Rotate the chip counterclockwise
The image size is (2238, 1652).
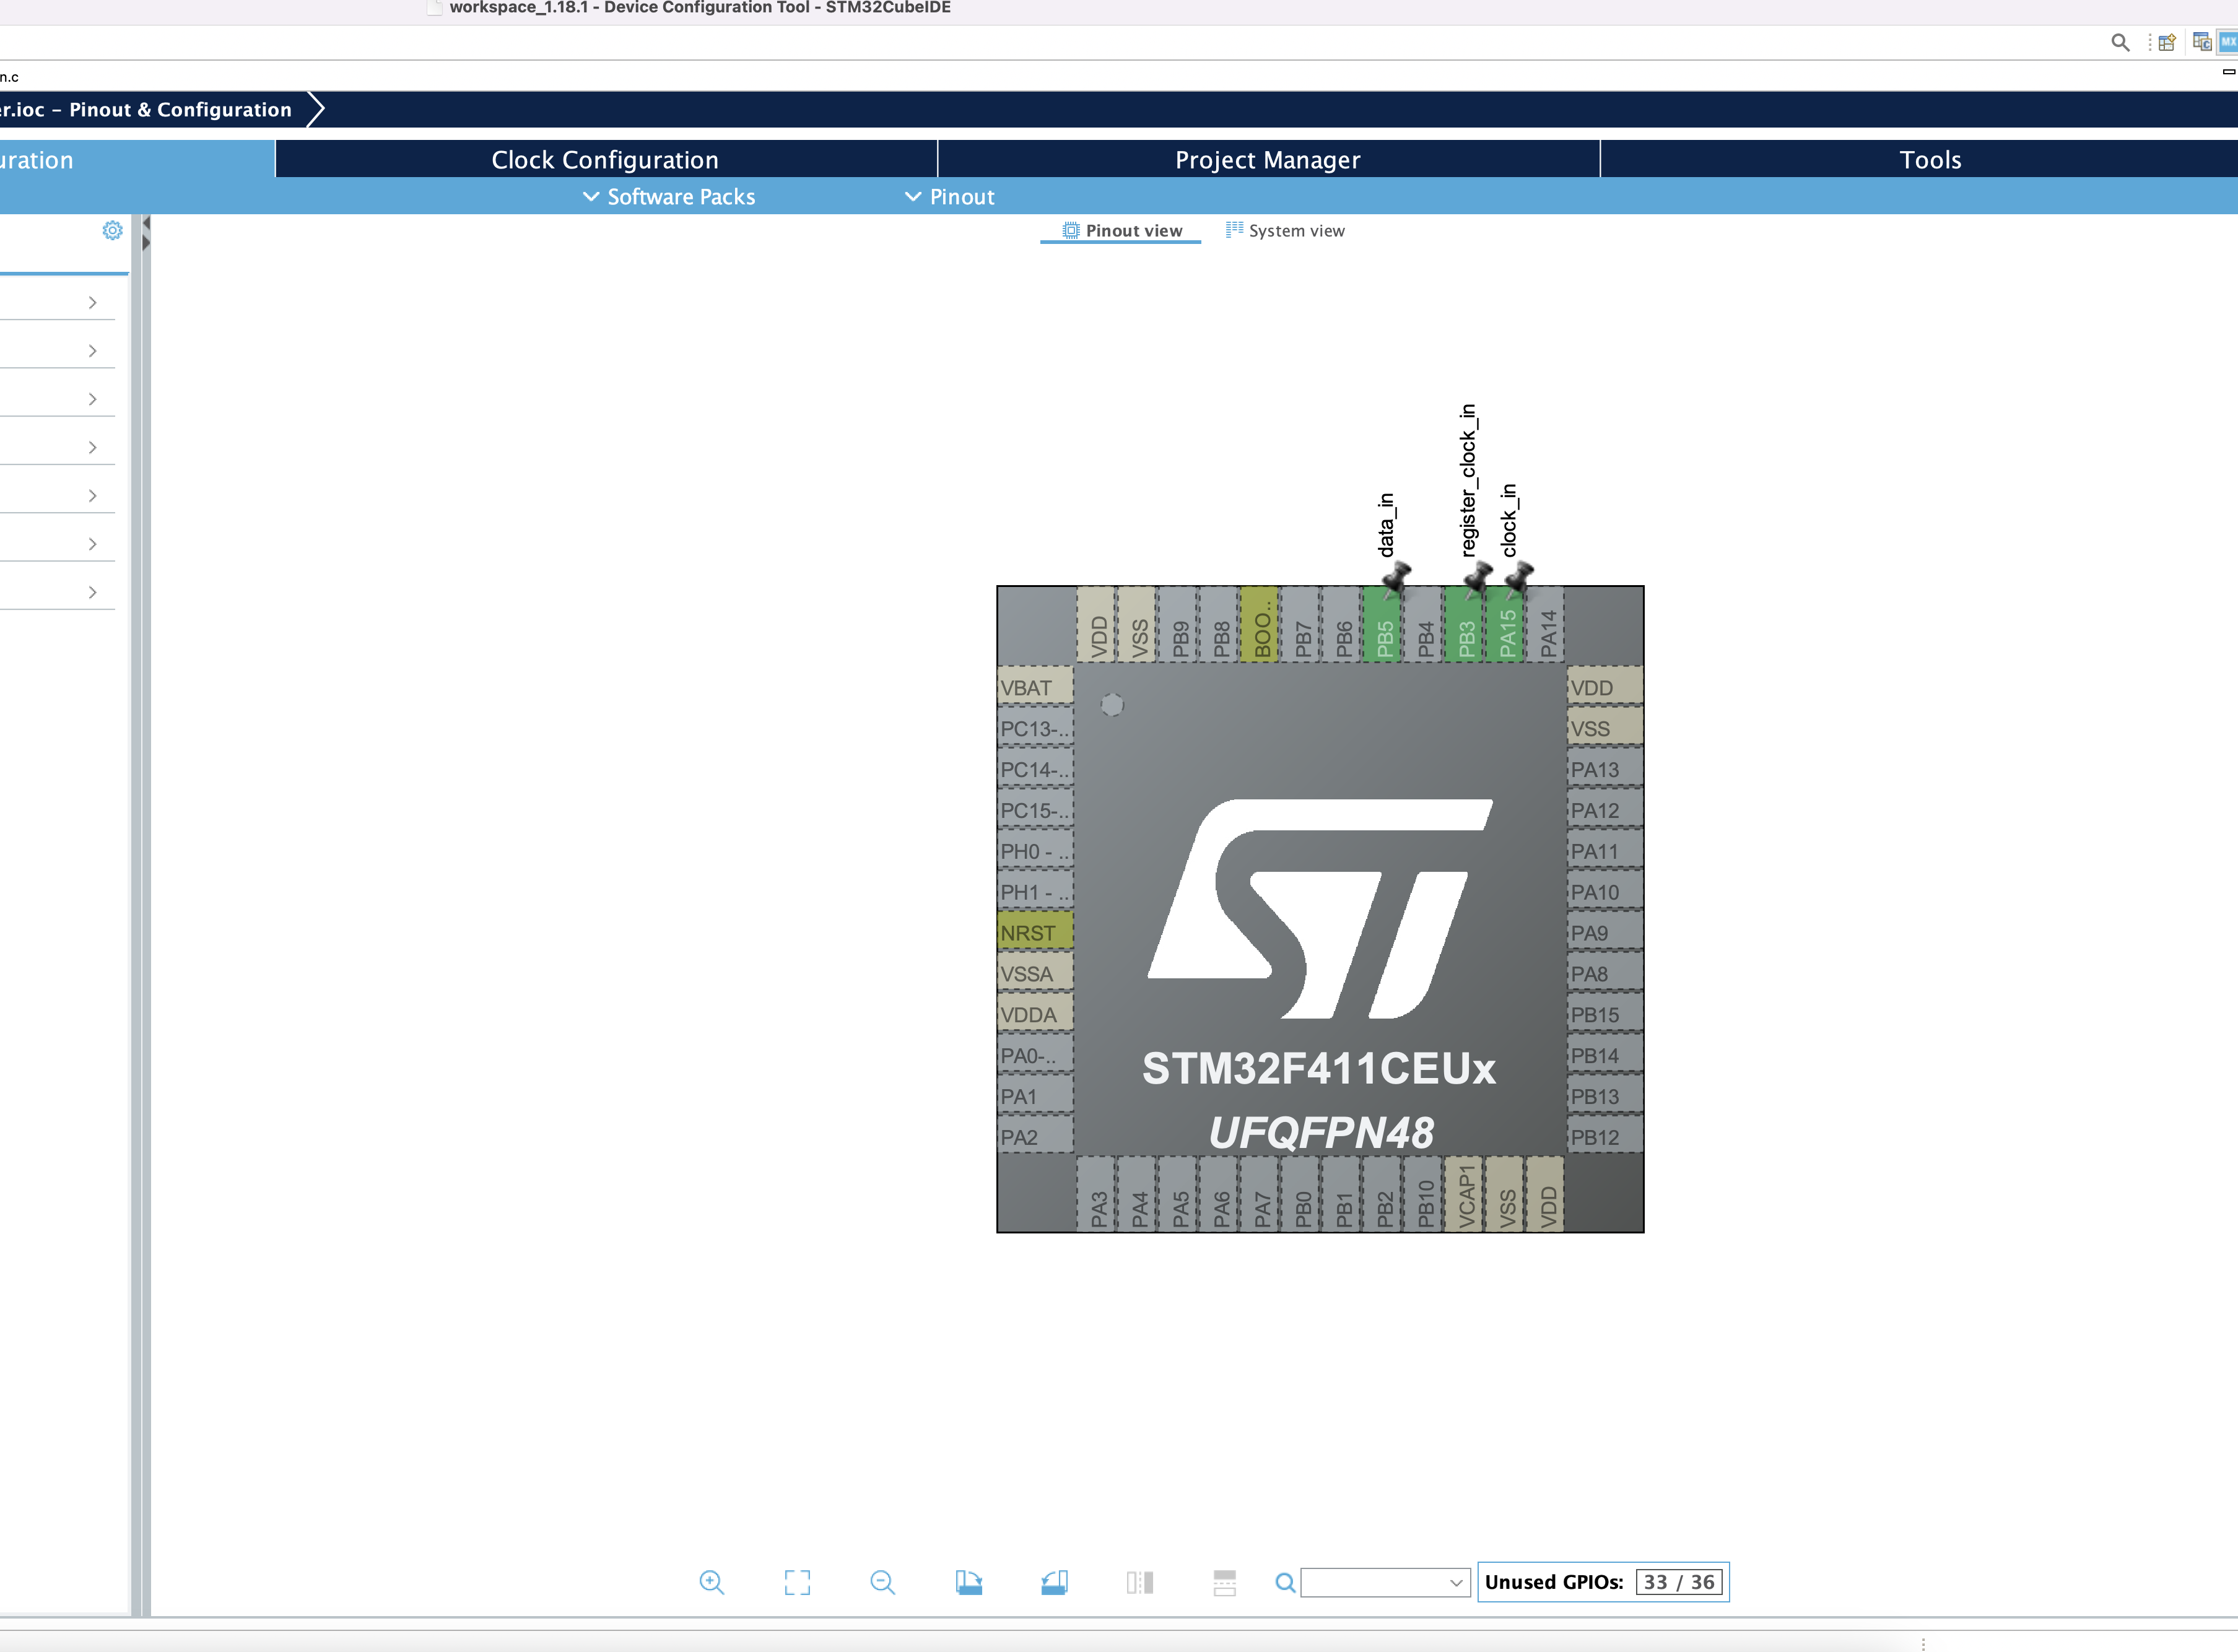coord(1054,1583)
